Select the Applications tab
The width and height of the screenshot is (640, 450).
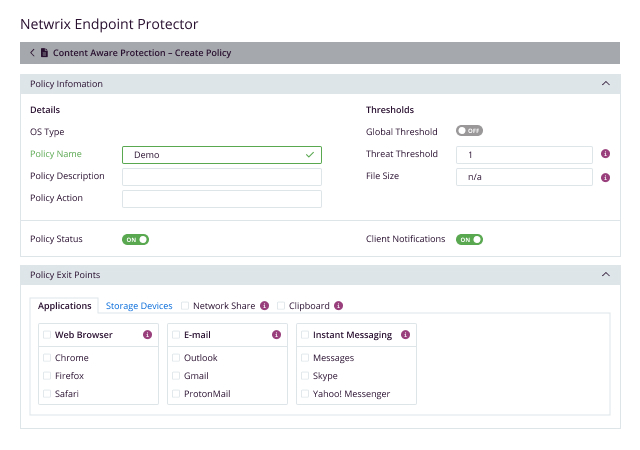click(65, 306)
